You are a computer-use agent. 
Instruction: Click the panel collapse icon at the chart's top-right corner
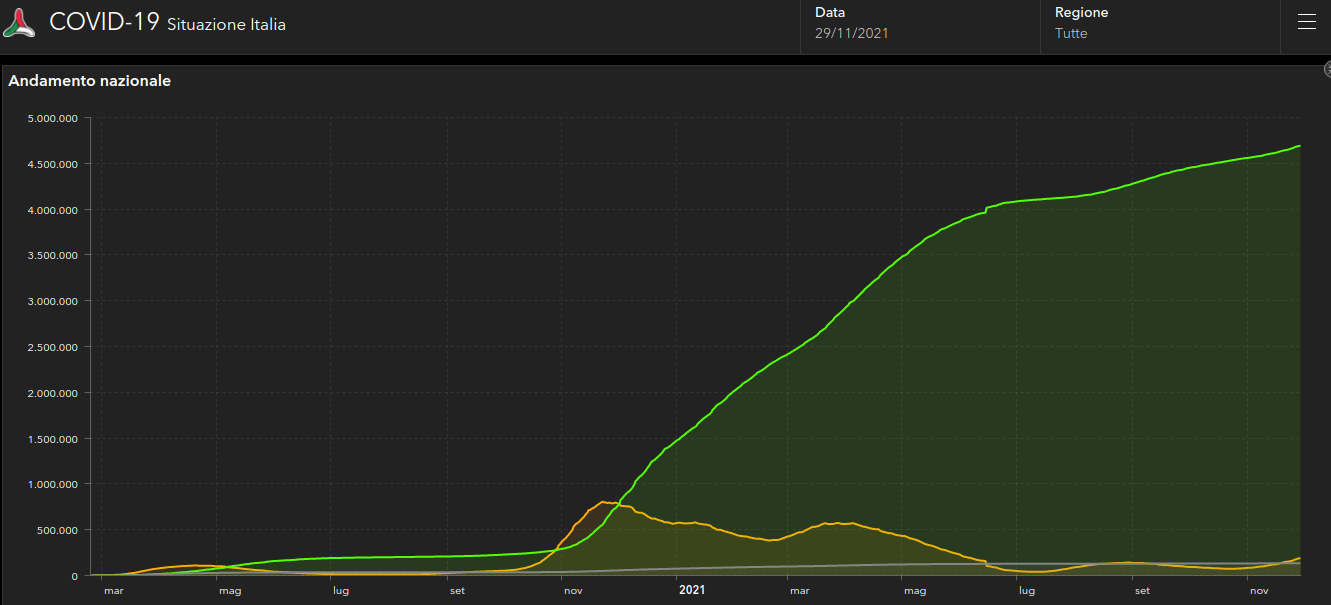pos(1328,69)
